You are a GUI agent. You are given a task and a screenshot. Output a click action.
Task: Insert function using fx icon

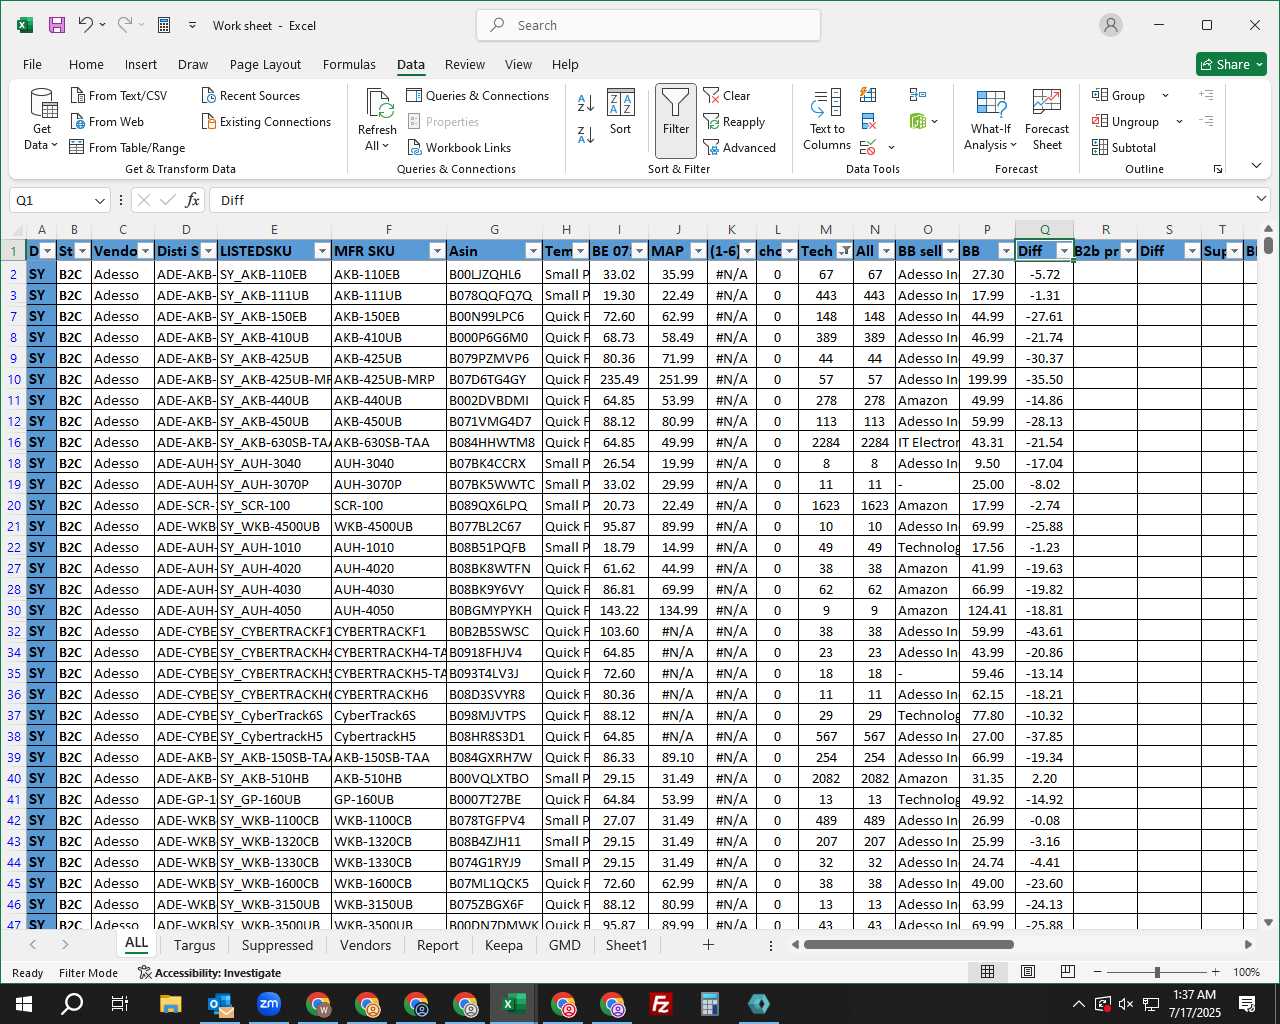point(193,200)
